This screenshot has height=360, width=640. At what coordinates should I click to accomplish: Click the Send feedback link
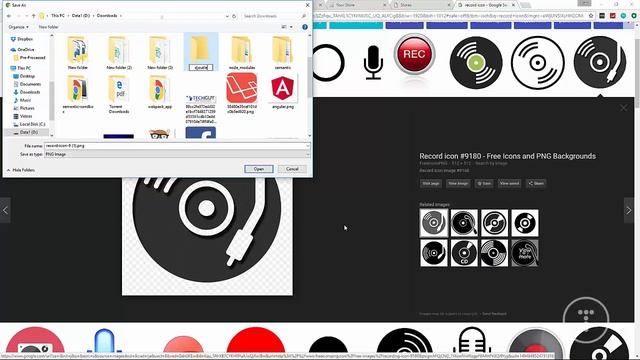494,314
